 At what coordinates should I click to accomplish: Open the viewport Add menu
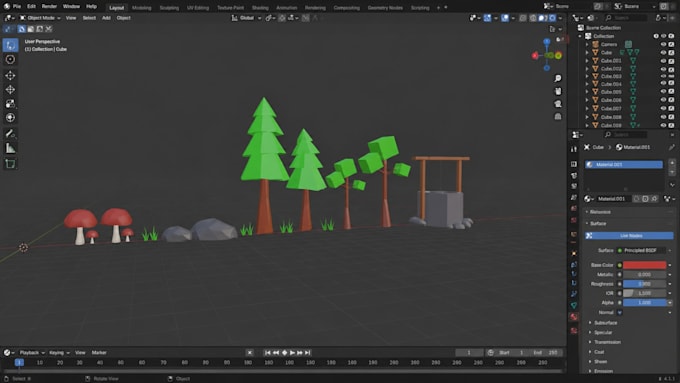tap(106, 18)
